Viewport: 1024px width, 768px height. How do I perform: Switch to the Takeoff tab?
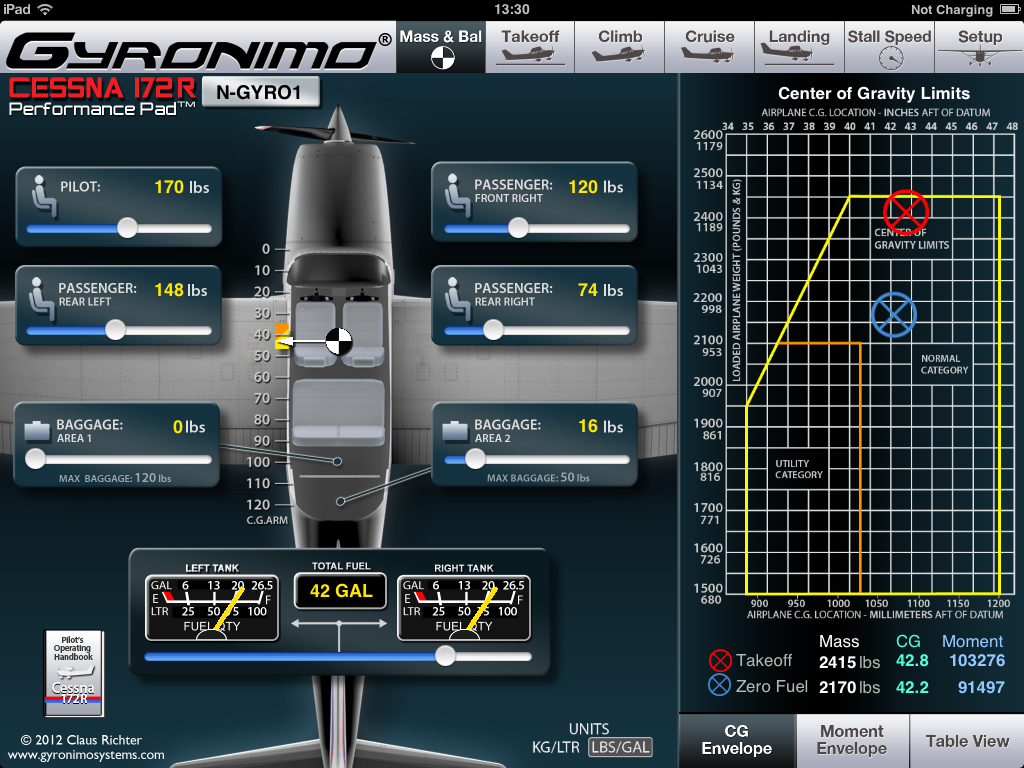click(x=530, y=47)
